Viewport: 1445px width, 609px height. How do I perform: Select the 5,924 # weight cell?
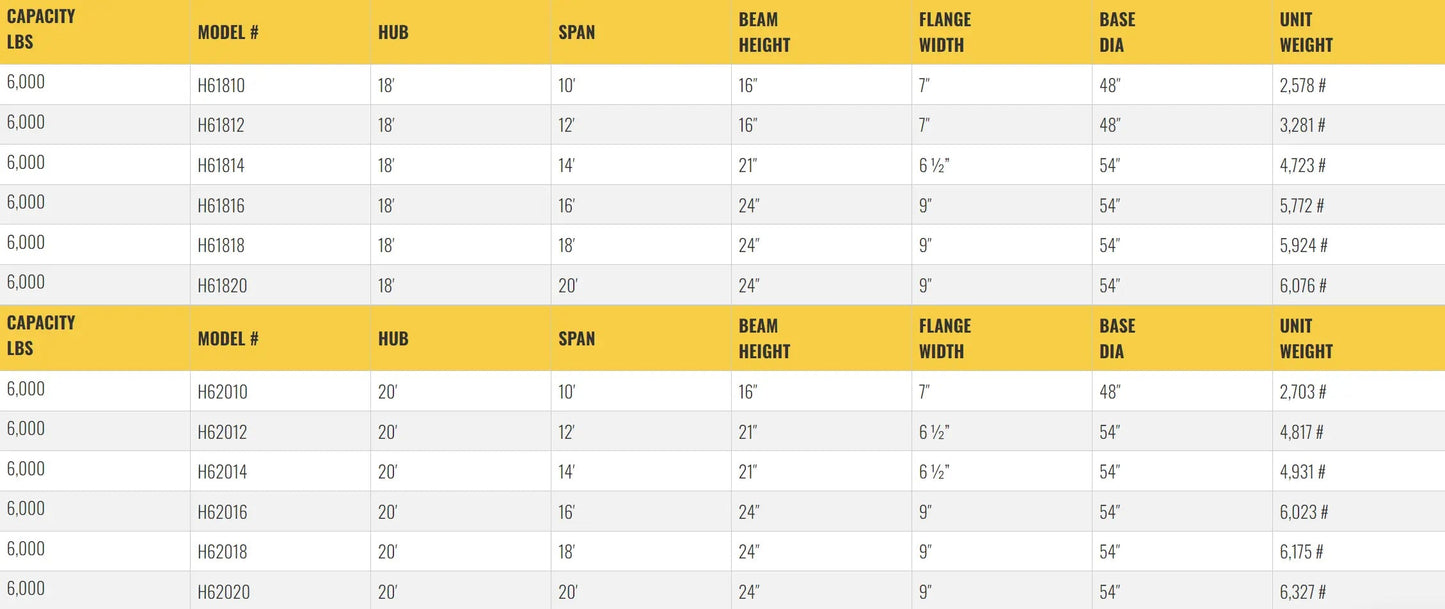pos(1304,246)
